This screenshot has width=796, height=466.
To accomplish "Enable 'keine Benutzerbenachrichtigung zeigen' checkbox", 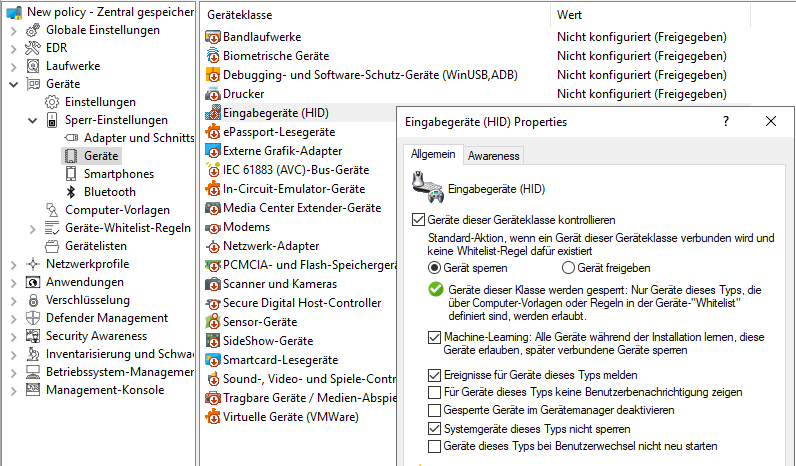I will [434, 392].
